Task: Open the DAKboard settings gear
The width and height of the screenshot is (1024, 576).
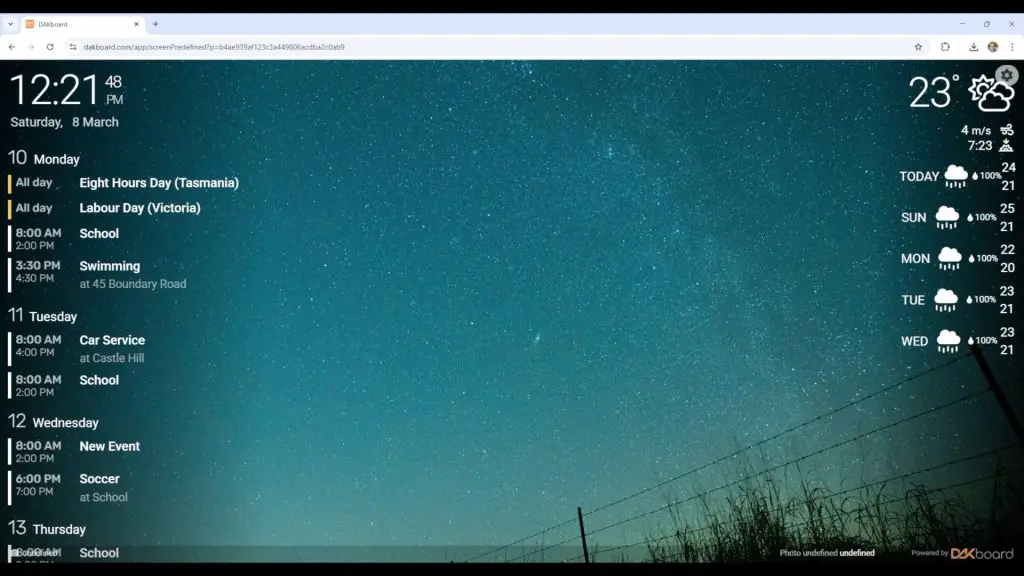Action: pyautogui.click(x=1006, y=76)
